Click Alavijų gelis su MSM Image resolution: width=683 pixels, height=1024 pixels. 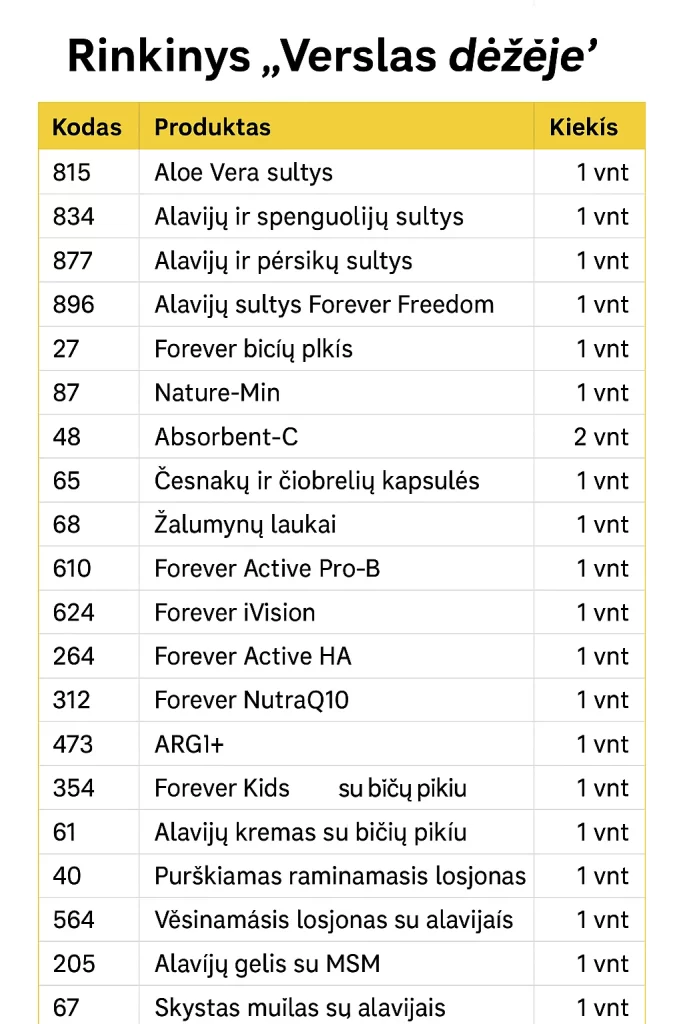pyautogui.click(x=267, y=965)
